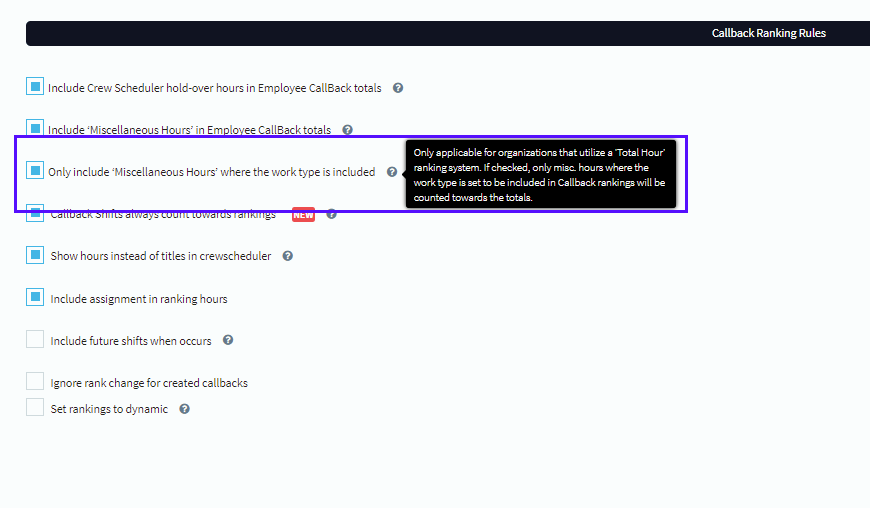Disable Include 'Miscellaneous Hours' in Employee CallBack totals checkbox

[x=35, y=129]
